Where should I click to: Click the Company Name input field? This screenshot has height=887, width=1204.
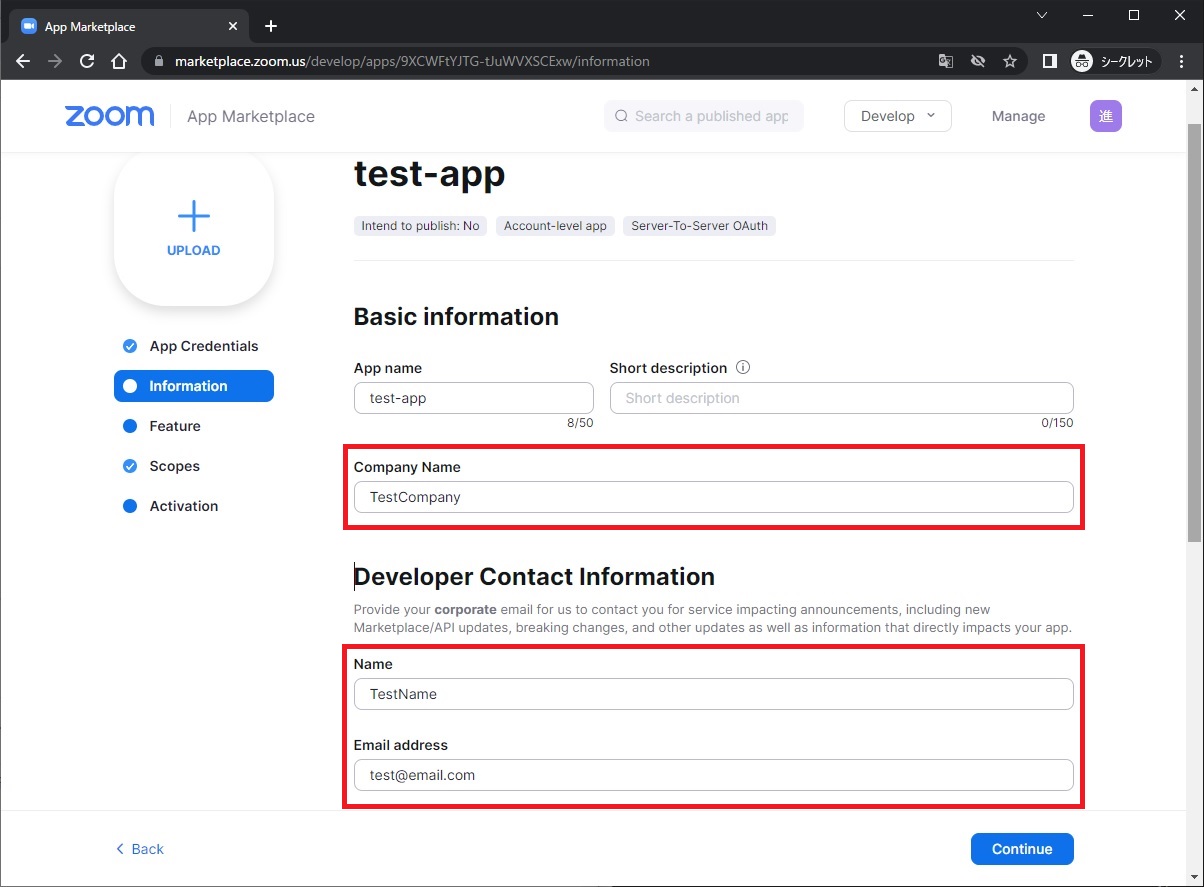click(x=713, y=497)
